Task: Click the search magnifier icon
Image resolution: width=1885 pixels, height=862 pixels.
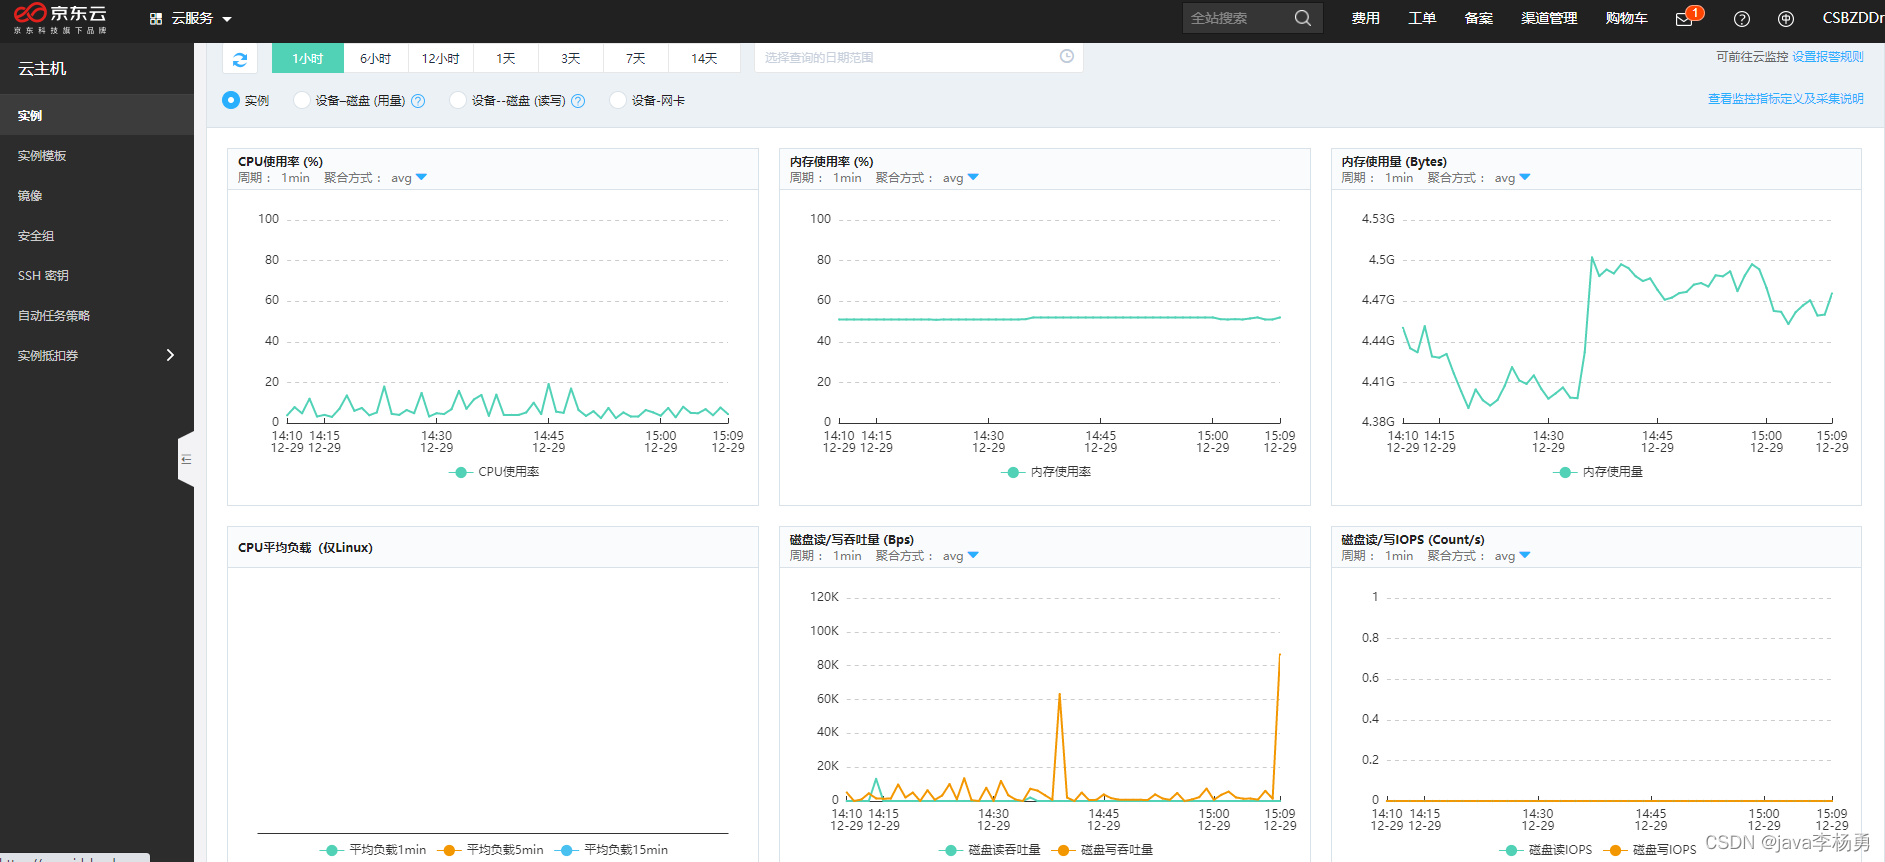Action: (x=1302, y=18)
